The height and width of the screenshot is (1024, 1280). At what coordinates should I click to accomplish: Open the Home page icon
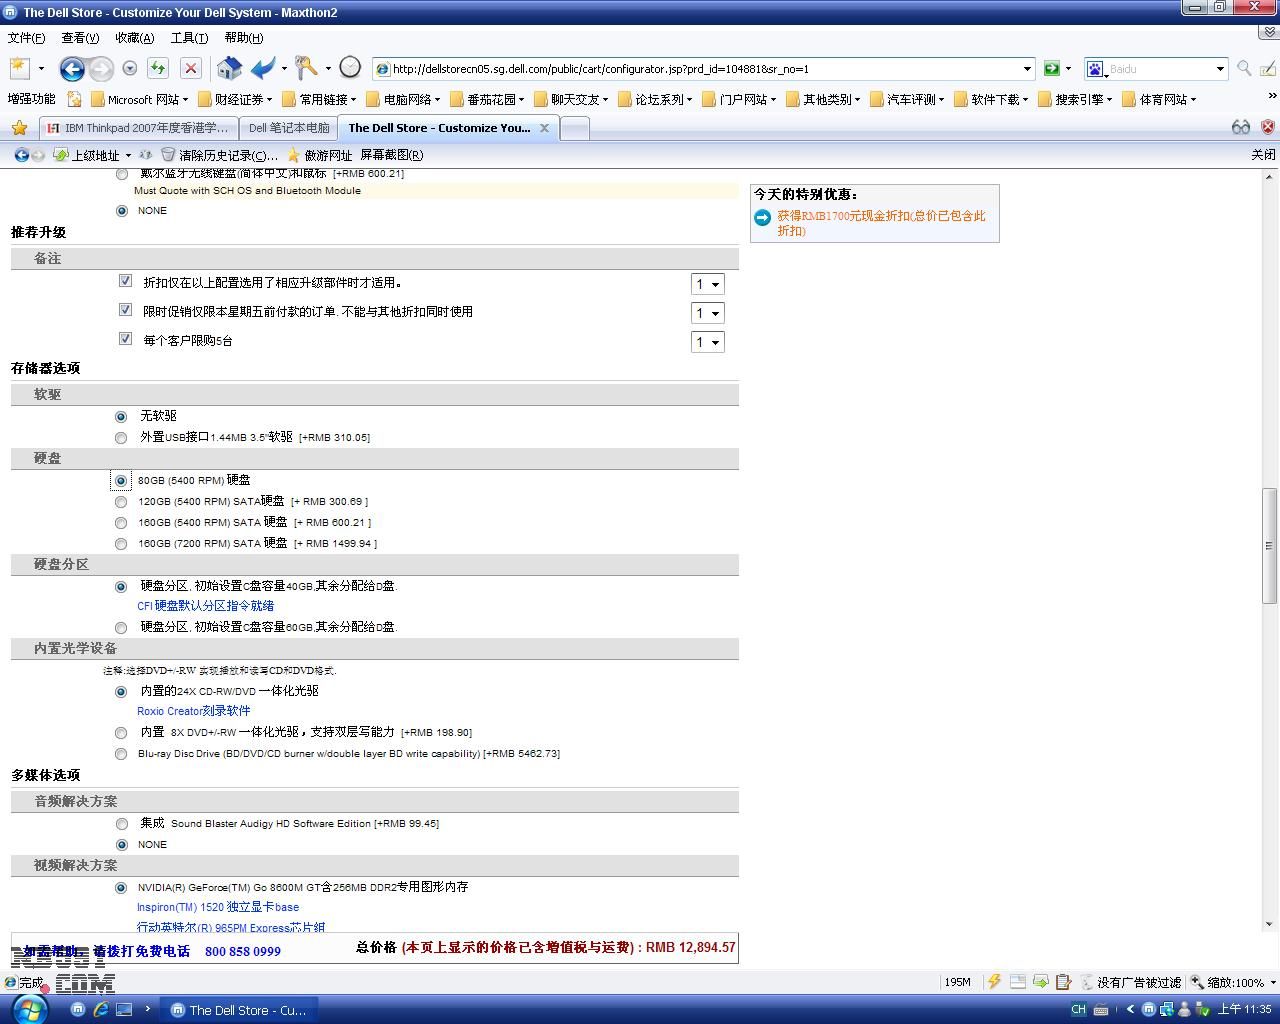coord(229,69)
